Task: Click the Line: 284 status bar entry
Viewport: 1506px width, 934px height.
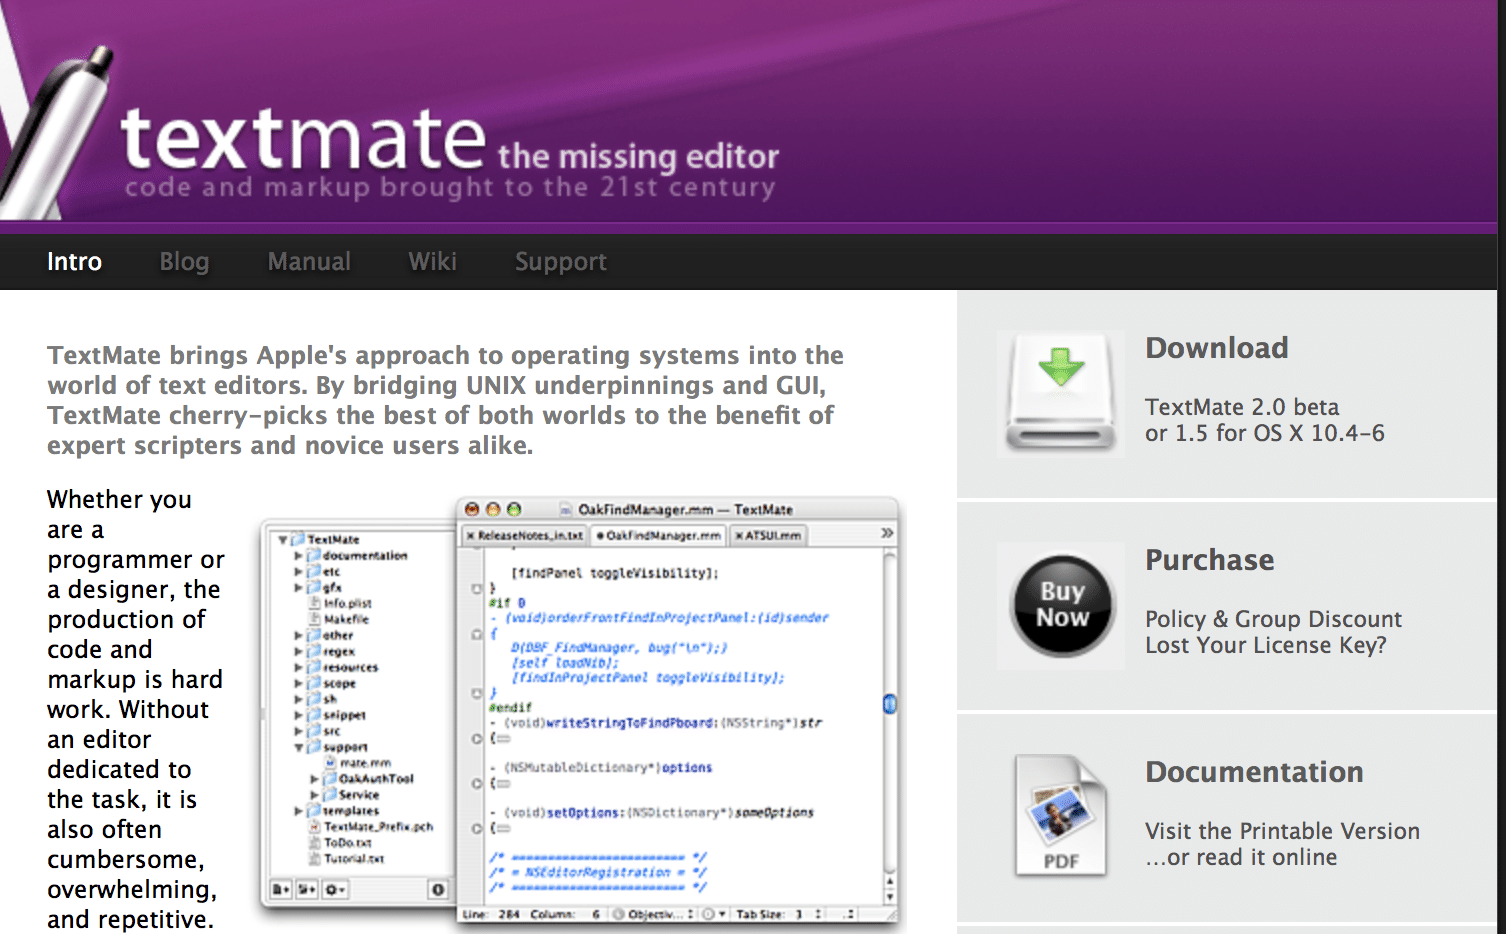Action: tap(491, 914)
